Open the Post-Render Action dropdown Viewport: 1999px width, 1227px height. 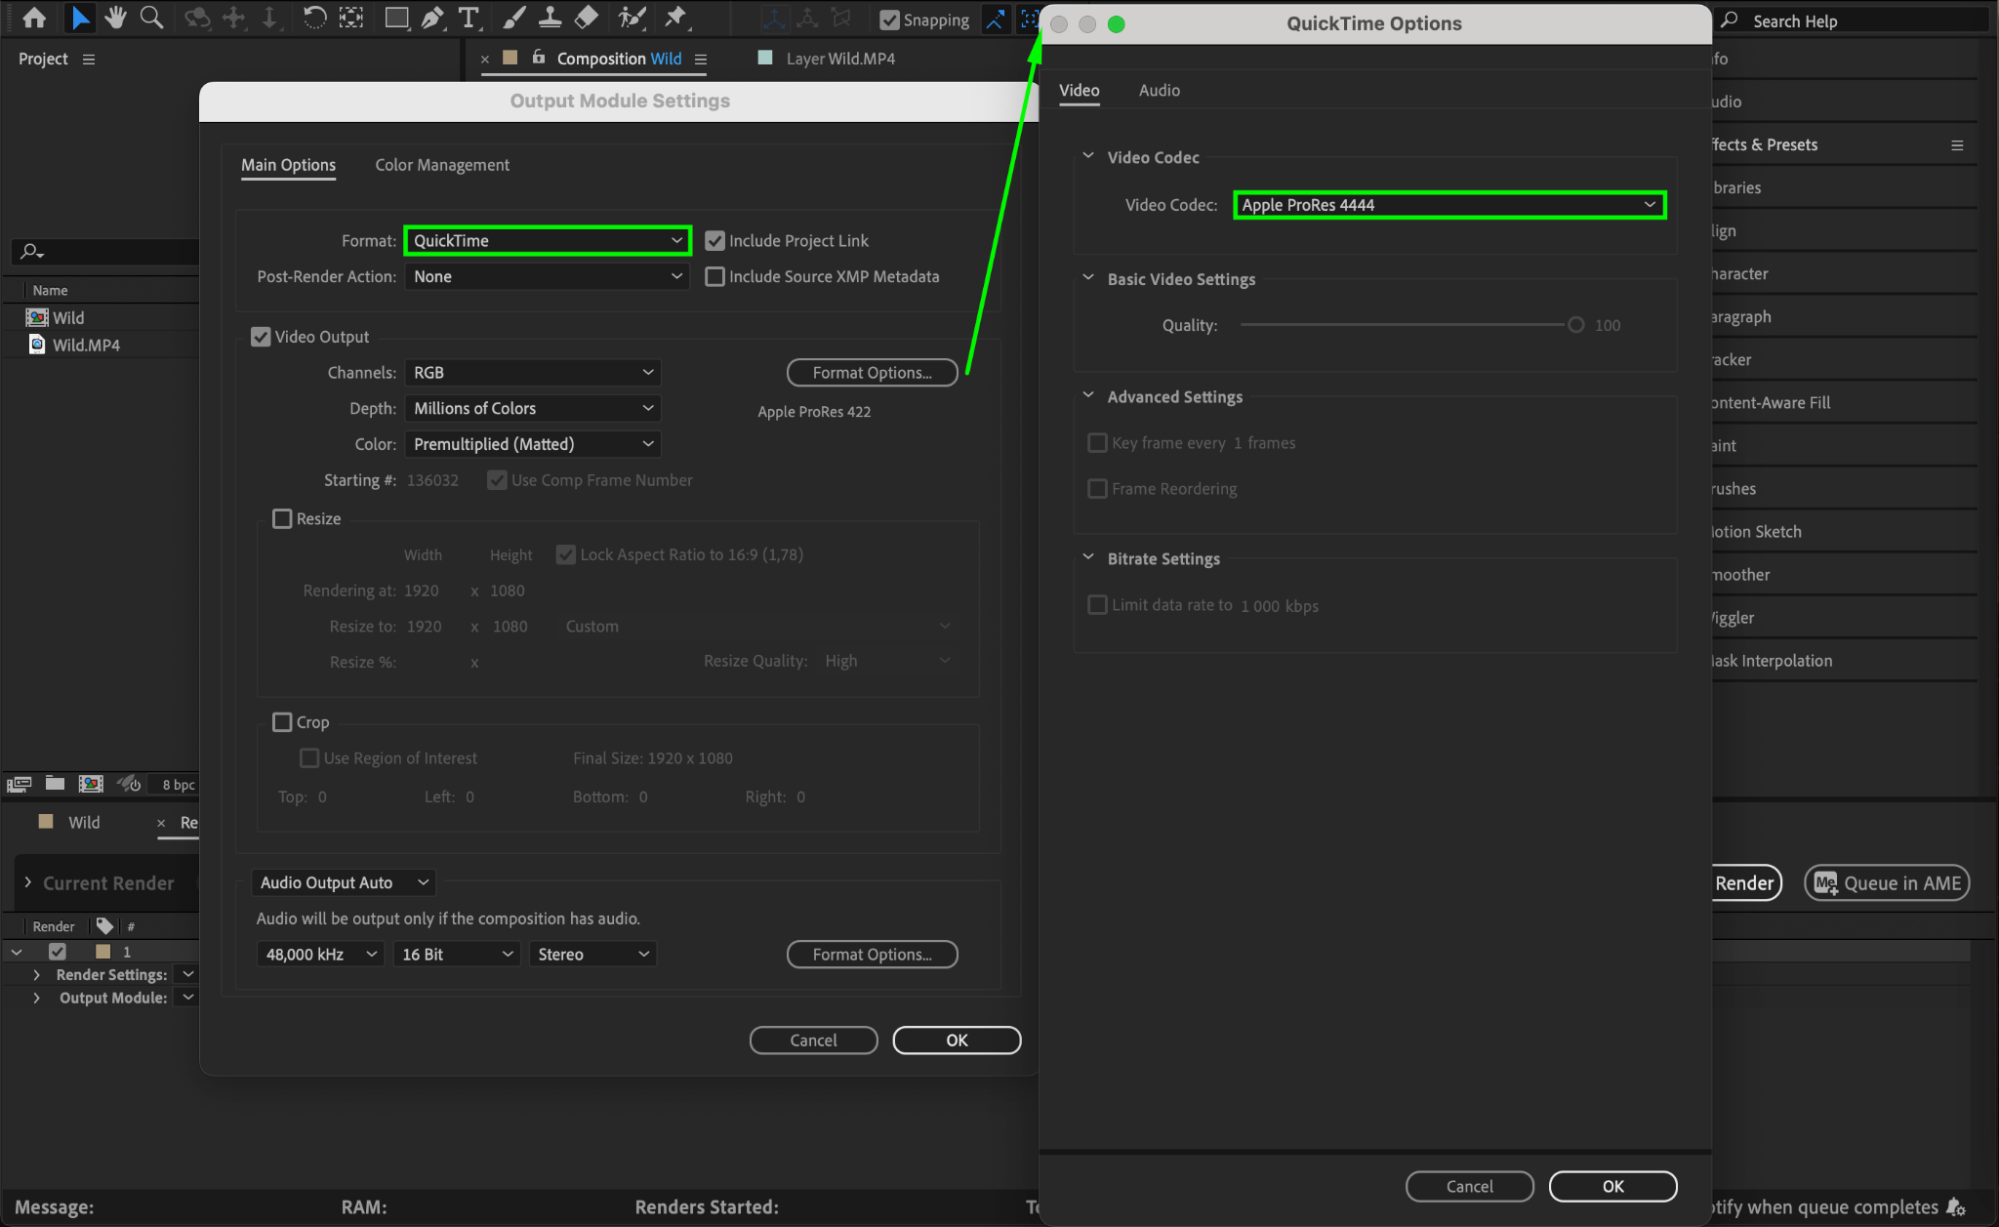tap(547, 277)
